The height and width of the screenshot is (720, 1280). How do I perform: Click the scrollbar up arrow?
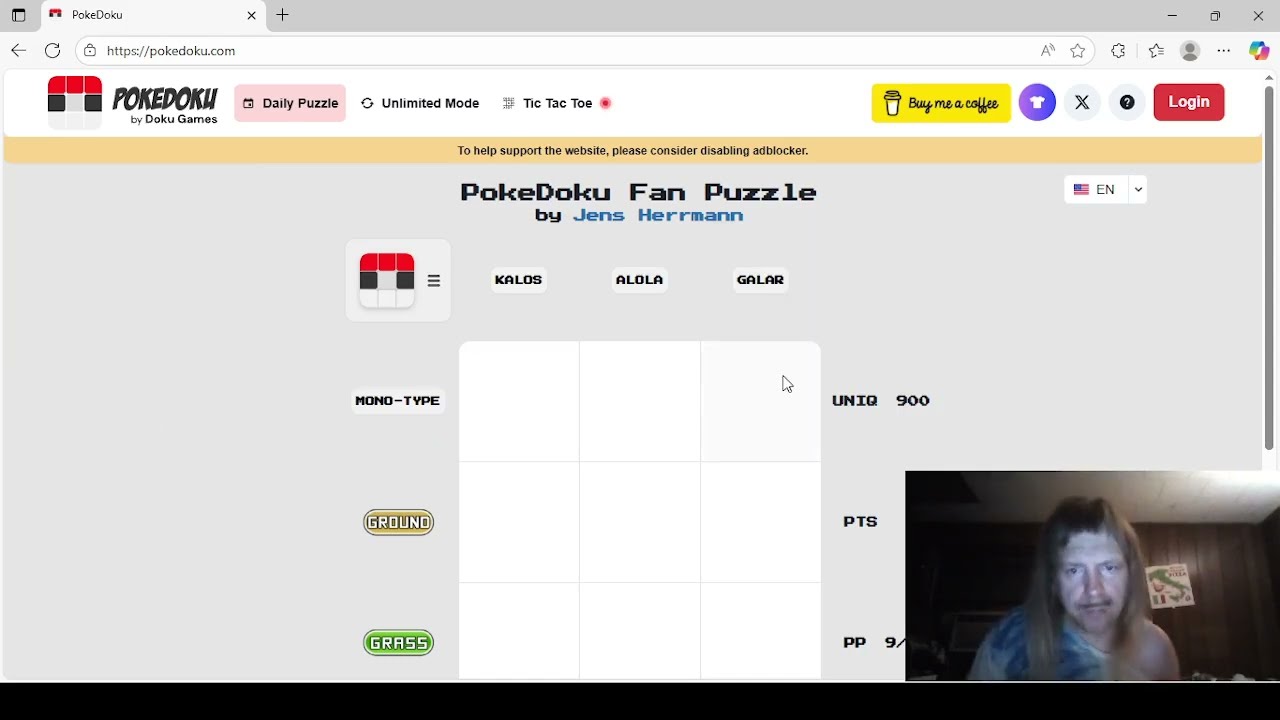tap(1270, 77)
